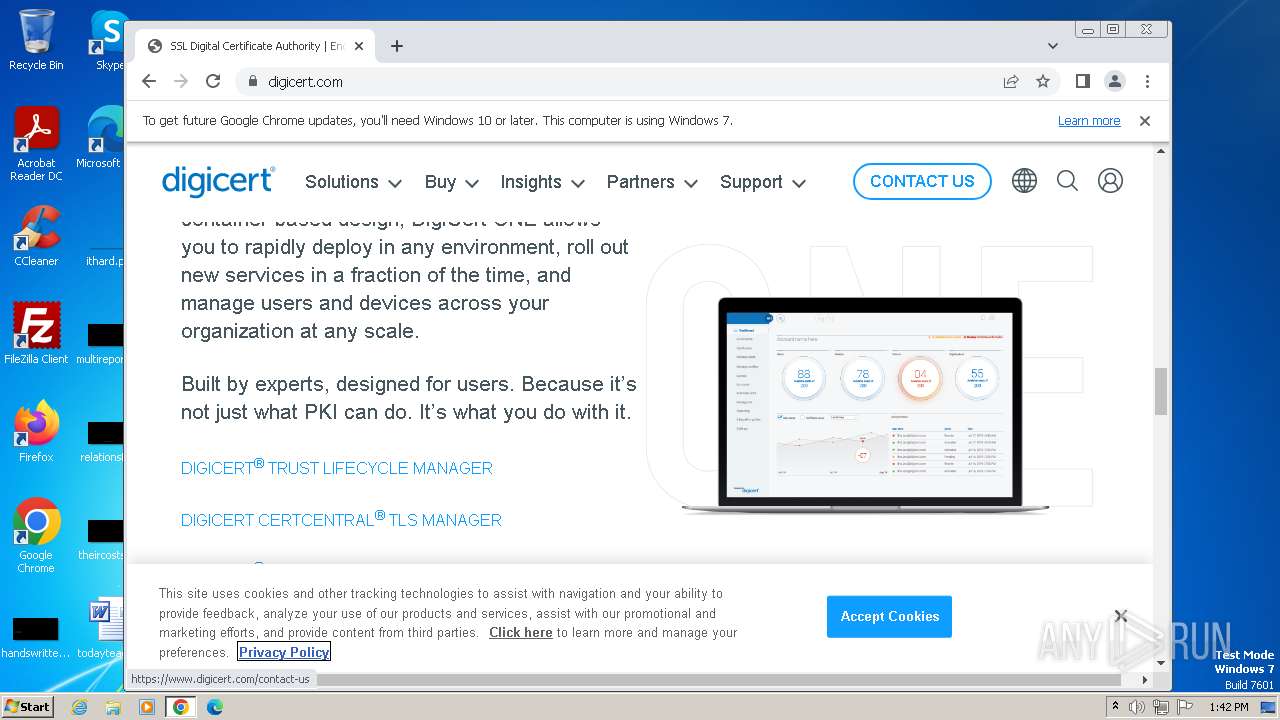Launch Firefox from the desktop
Screen dimensions: 1280x720
[x=36, y=432]
